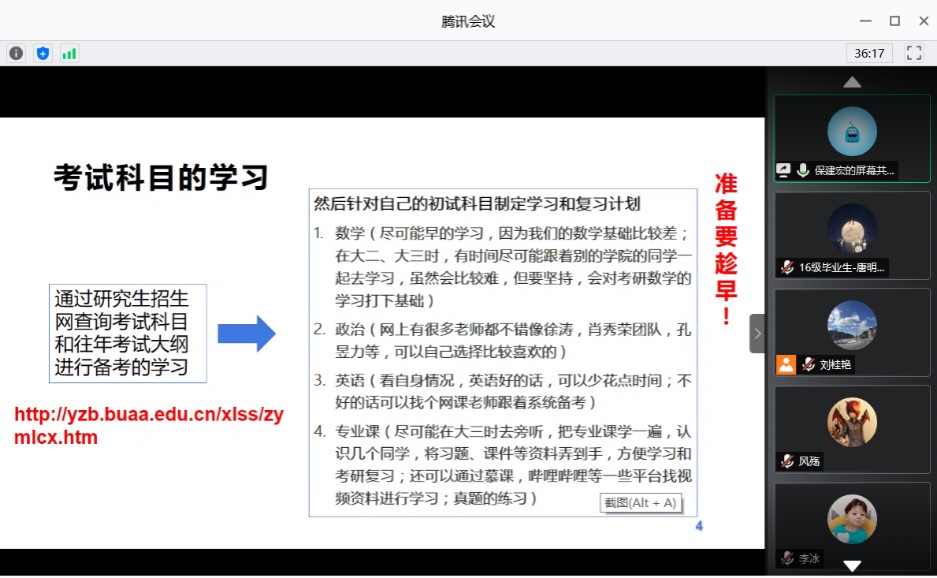The image size is (937, 578).
Task: Click the muted mic icon for 风殇
Action: [788, 461]
